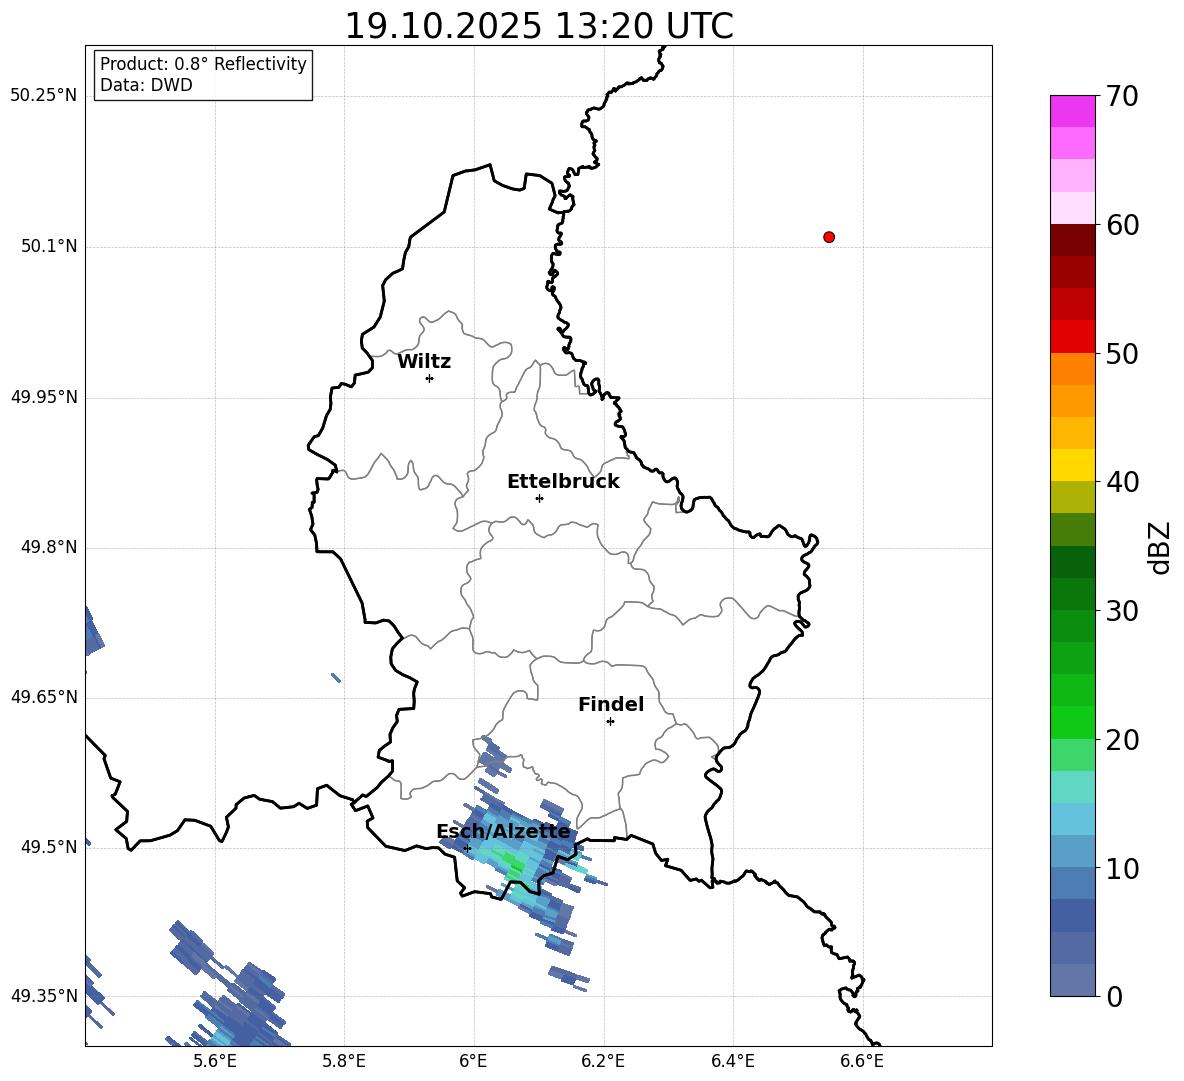This screenshot has width=1184, height=1081.
Task: Click the 49.95°N latitude label
Action: pyautogui.click(x=44, y=397)
